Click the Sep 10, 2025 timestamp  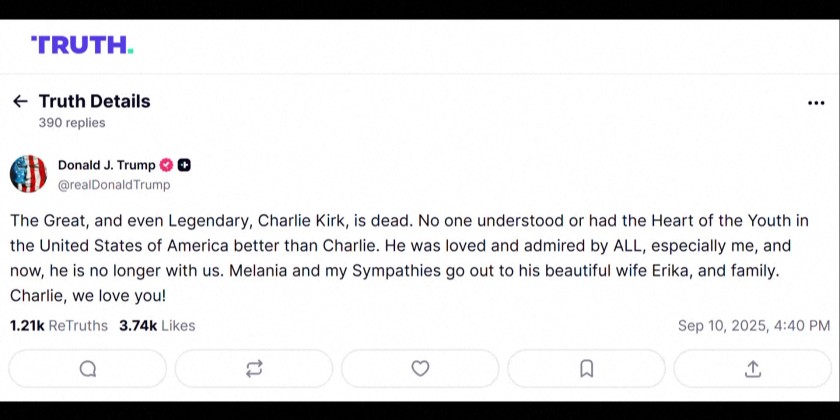click(753, 326)
